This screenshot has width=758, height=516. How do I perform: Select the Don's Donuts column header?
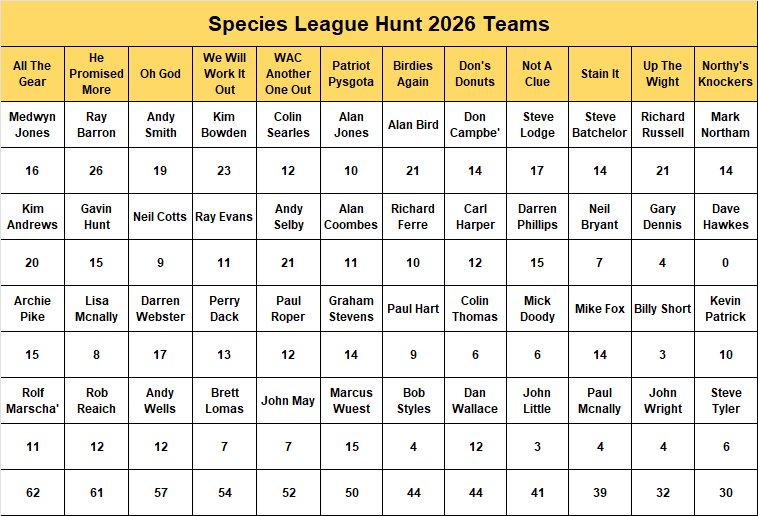(475, 74)
